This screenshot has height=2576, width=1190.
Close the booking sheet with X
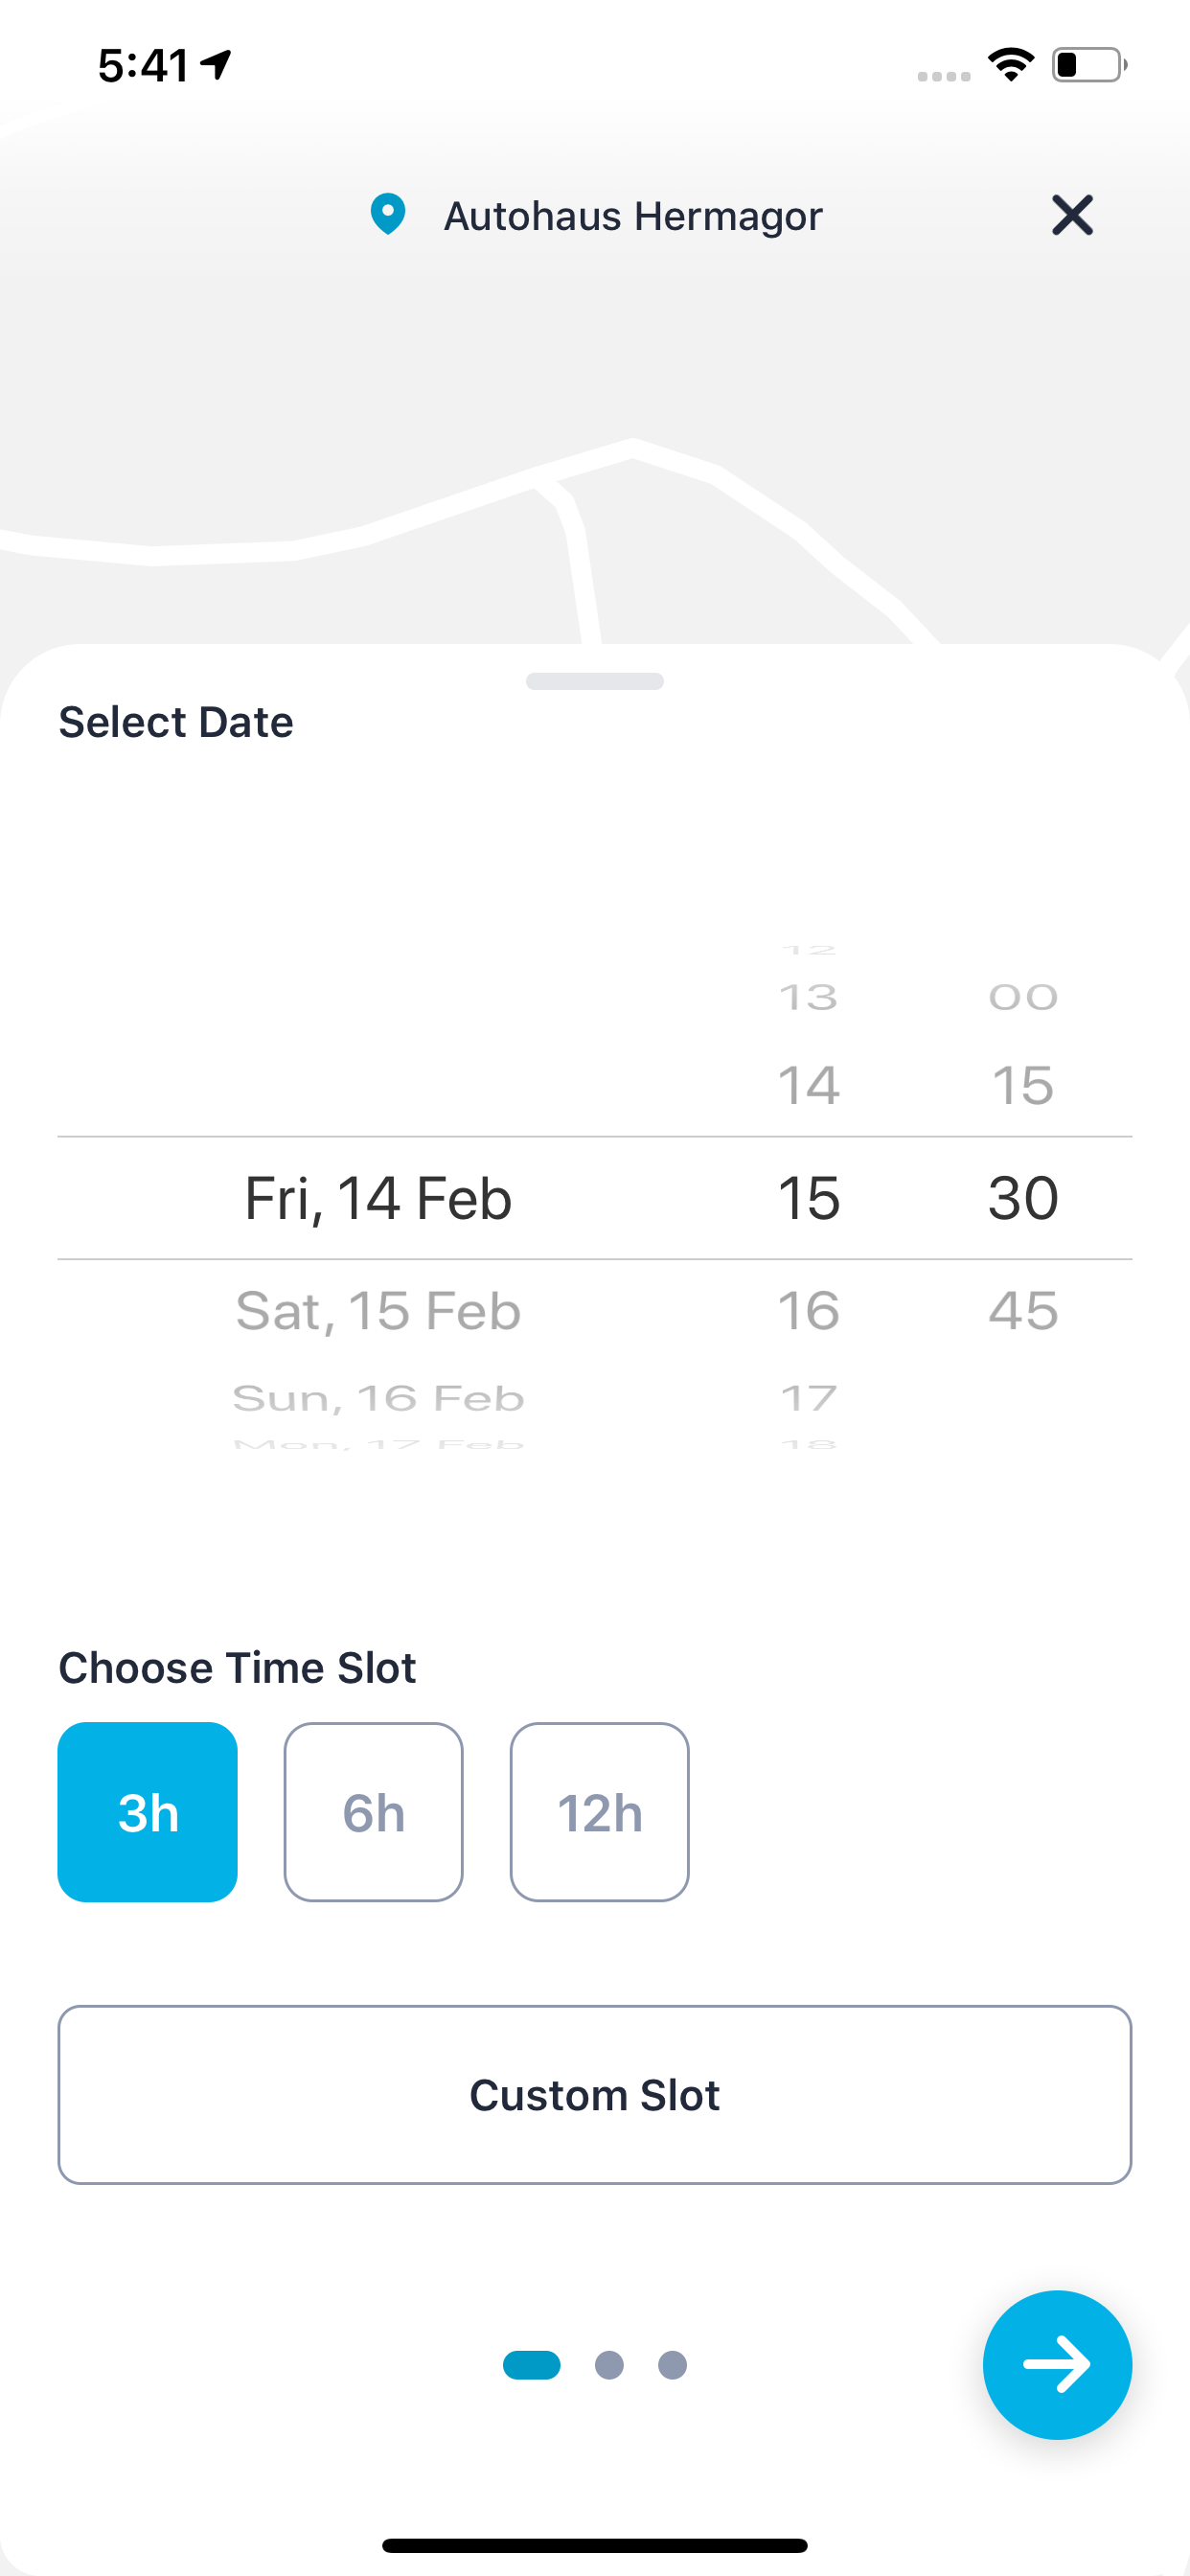(x=1072, y=215)
